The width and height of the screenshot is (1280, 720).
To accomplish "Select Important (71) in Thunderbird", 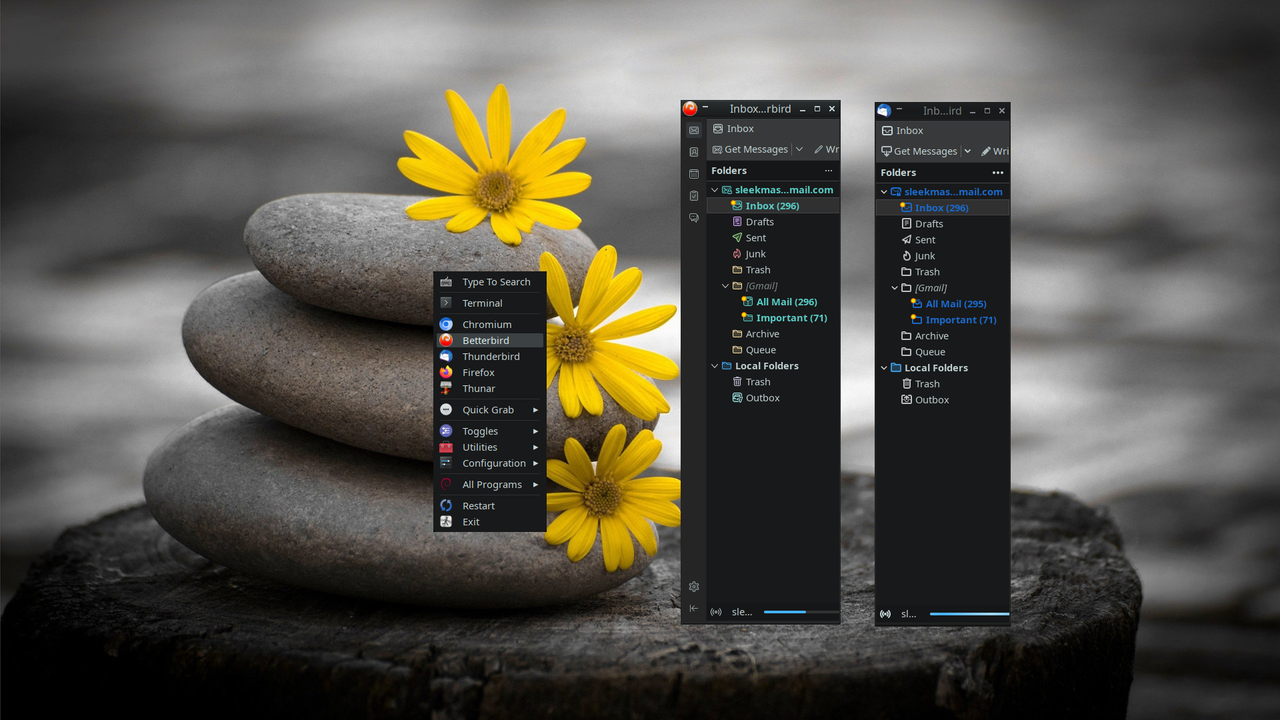I will [x=942, y=320].
